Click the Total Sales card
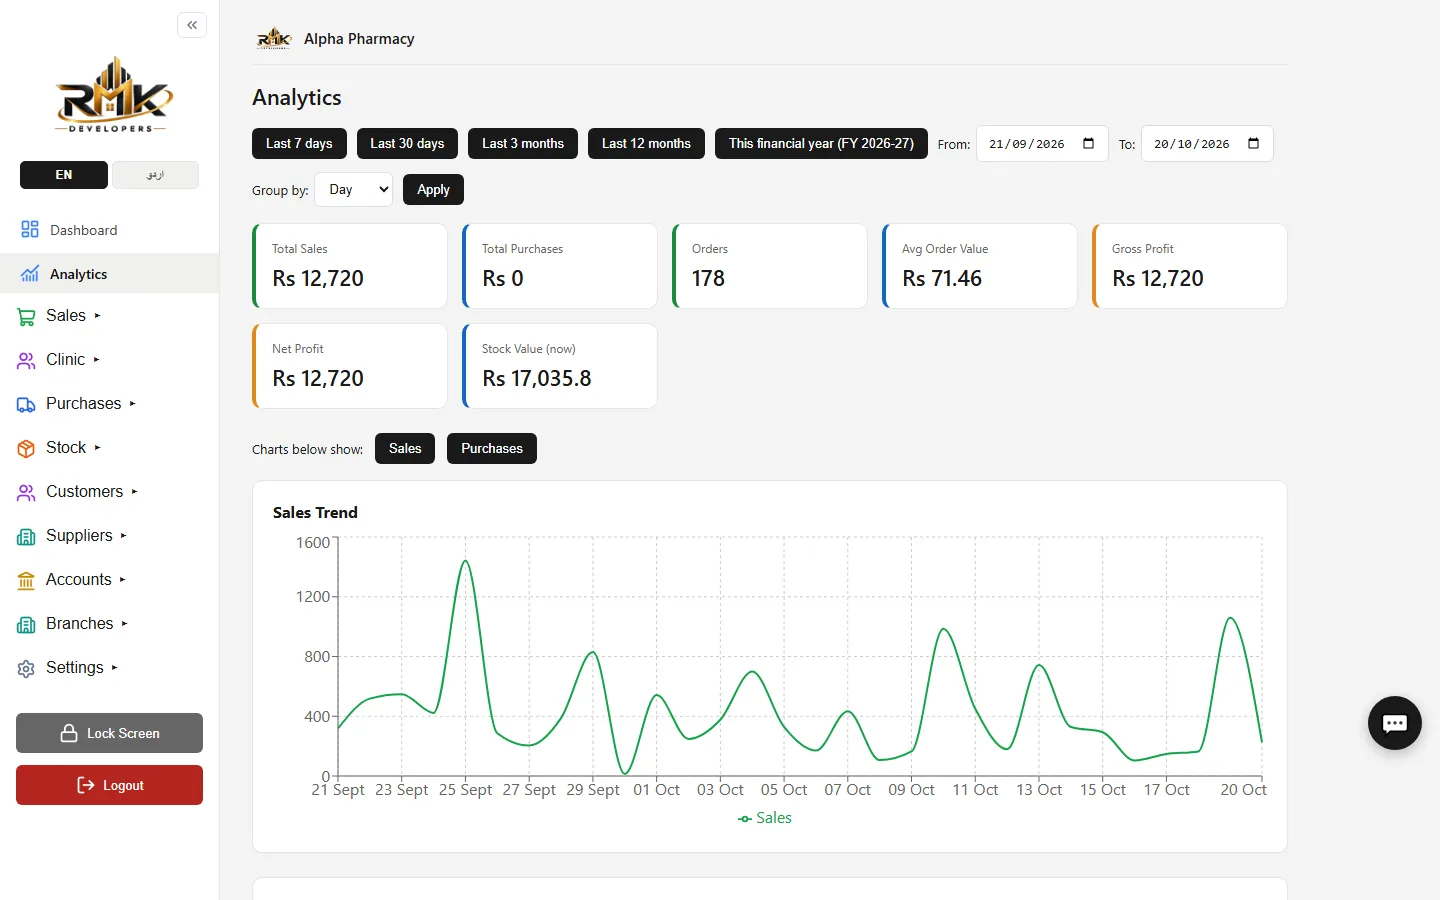Image resolution: width=1440 pixels, height=900 pixels. [x=350, y=266]
